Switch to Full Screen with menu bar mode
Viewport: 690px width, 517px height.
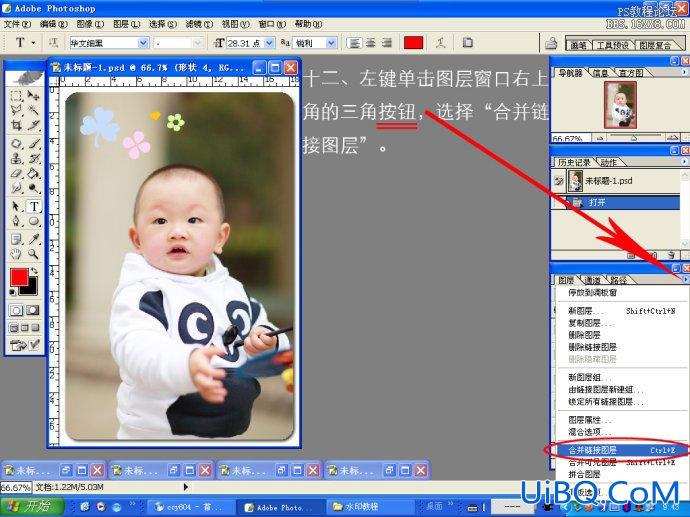click(25, 328)
